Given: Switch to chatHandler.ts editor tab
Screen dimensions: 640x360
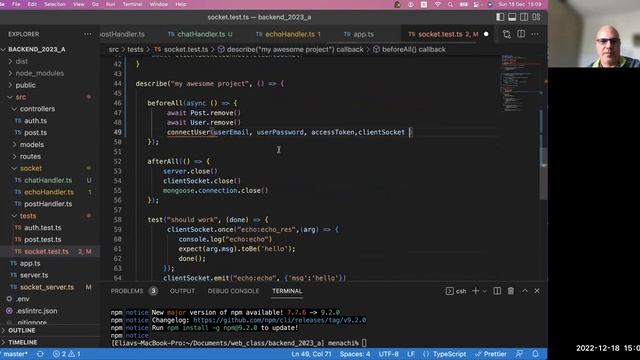Looking at the screenshot, I should [200, 34].
